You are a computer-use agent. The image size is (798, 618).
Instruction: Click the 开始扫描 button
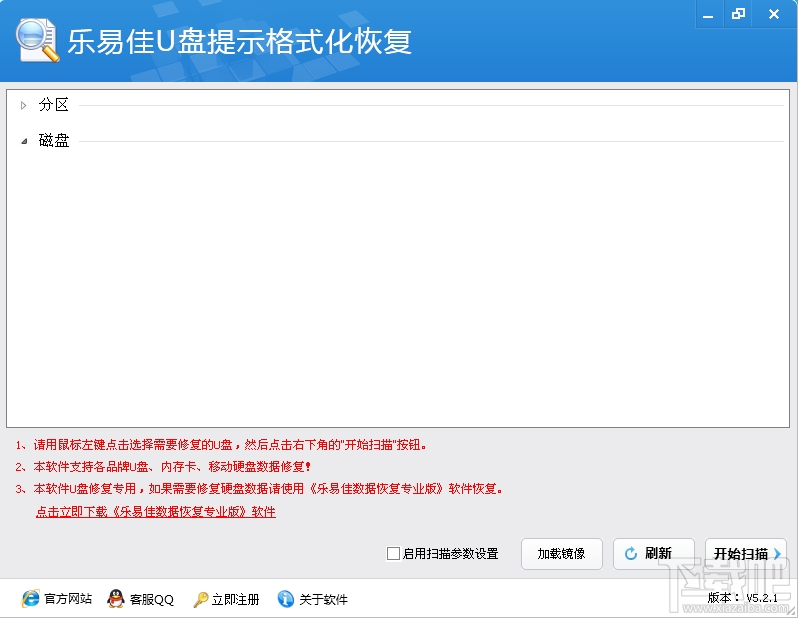click(x=746, y=553)
